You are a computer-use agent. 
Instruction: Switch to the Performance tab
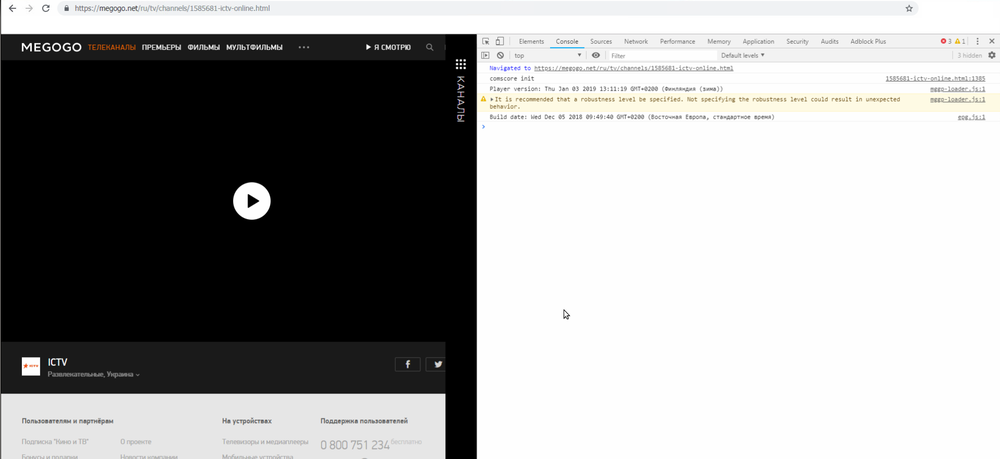click(677, 41)
